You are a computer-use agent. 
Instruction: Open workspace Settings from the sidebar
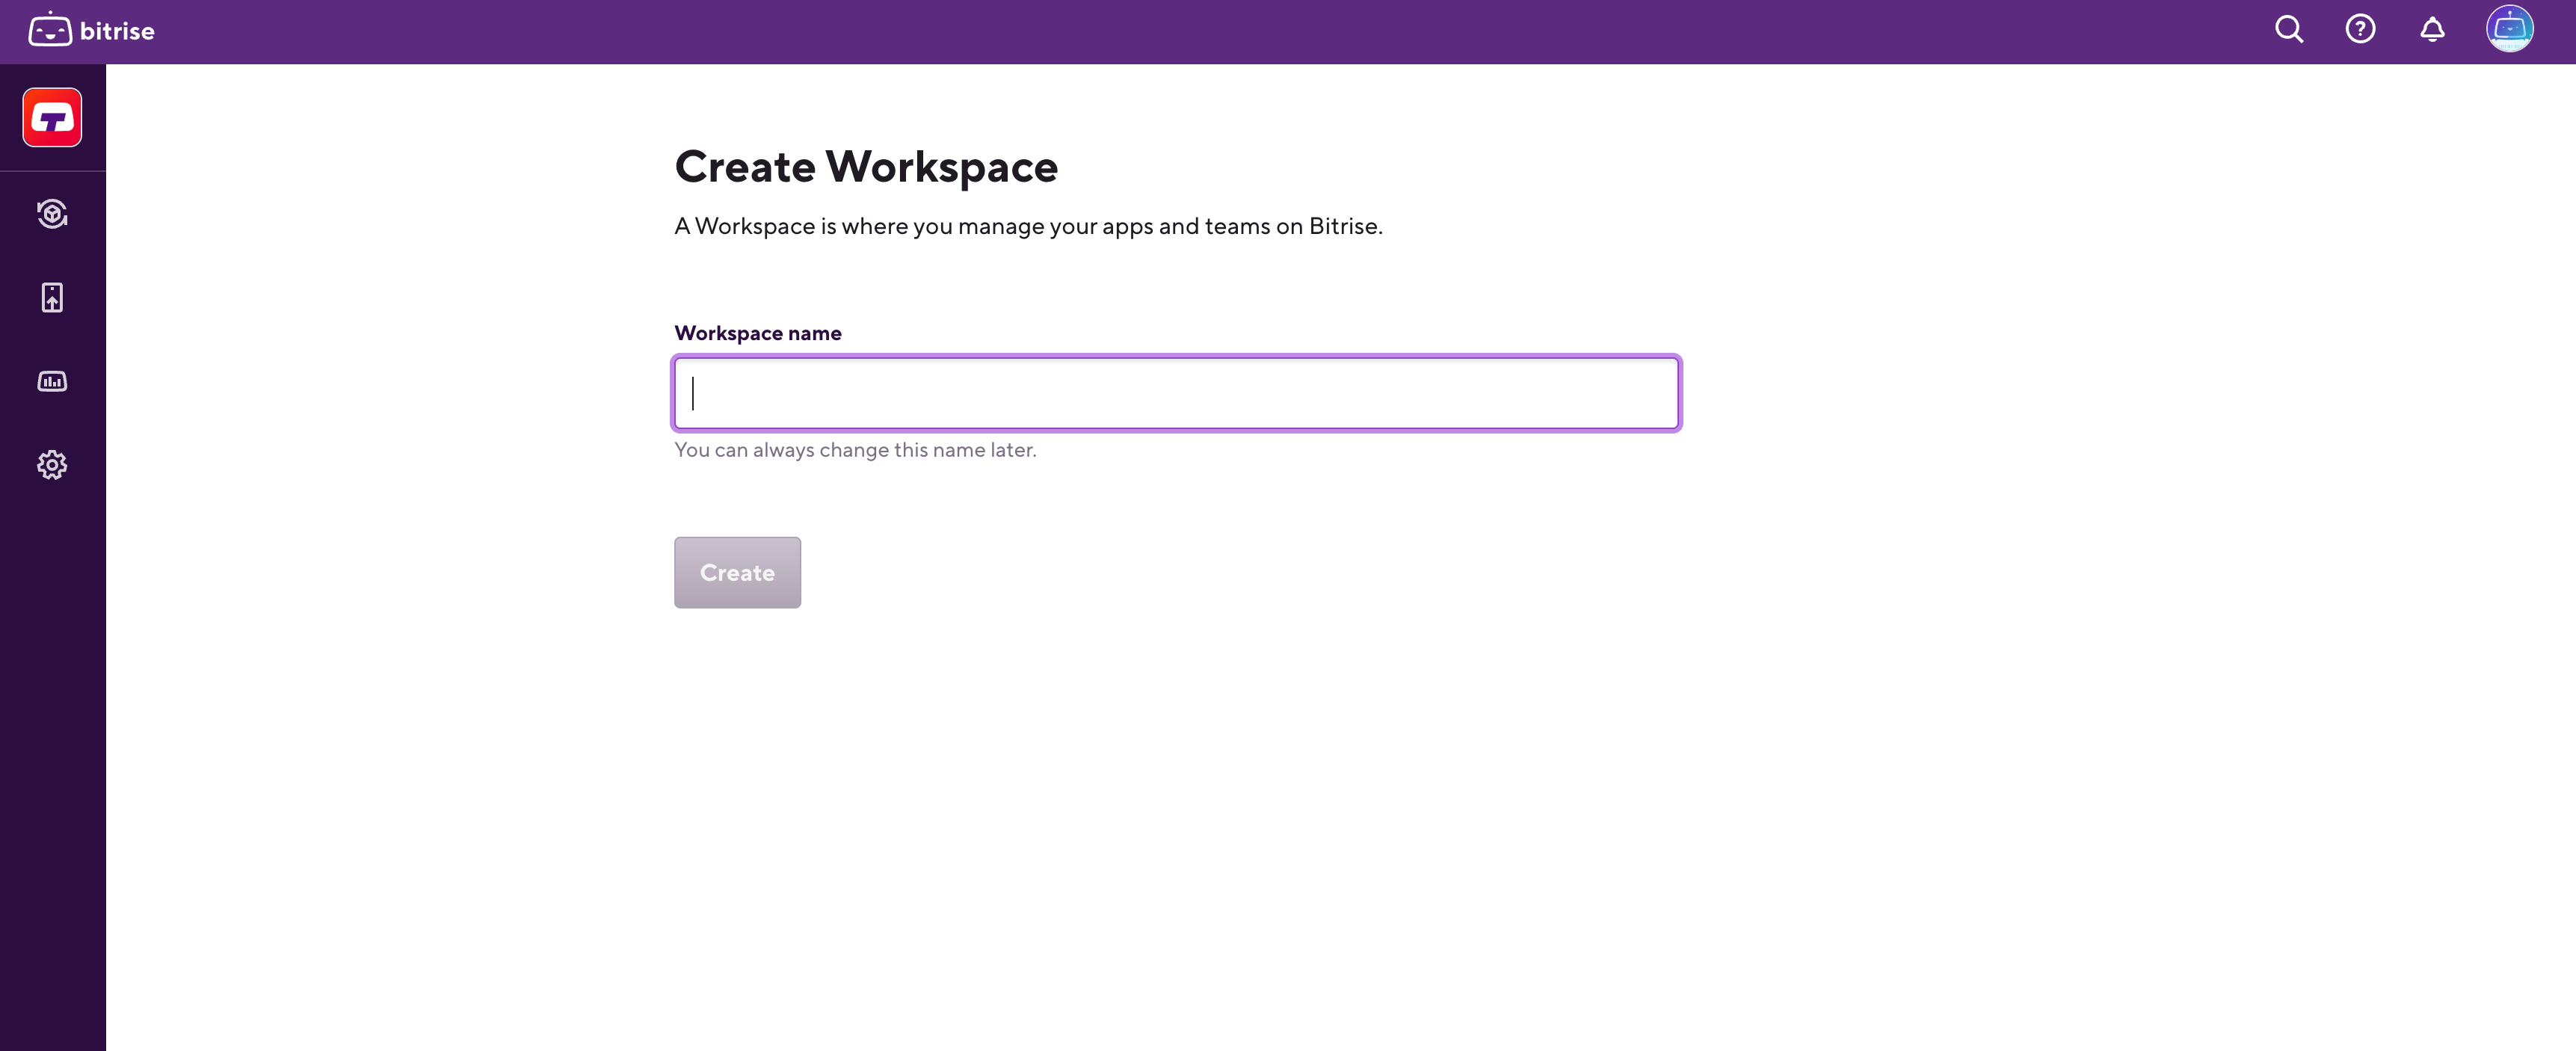click(51, 464)
